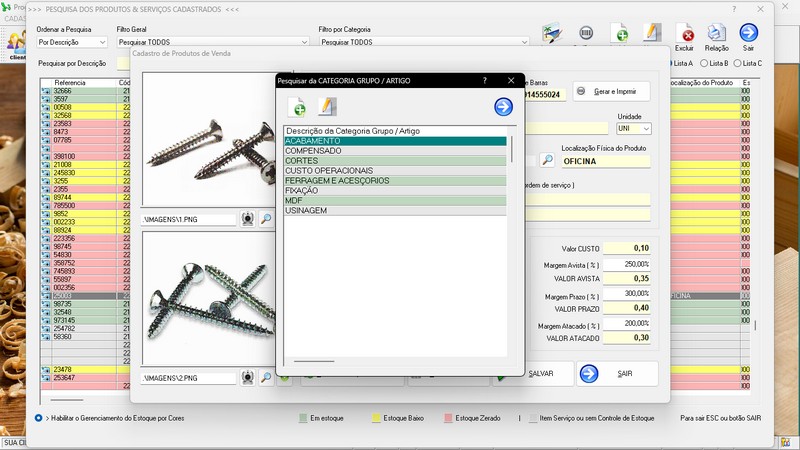
Task: Click the first screws product thumbnail
Action: (x=209, y=139)
